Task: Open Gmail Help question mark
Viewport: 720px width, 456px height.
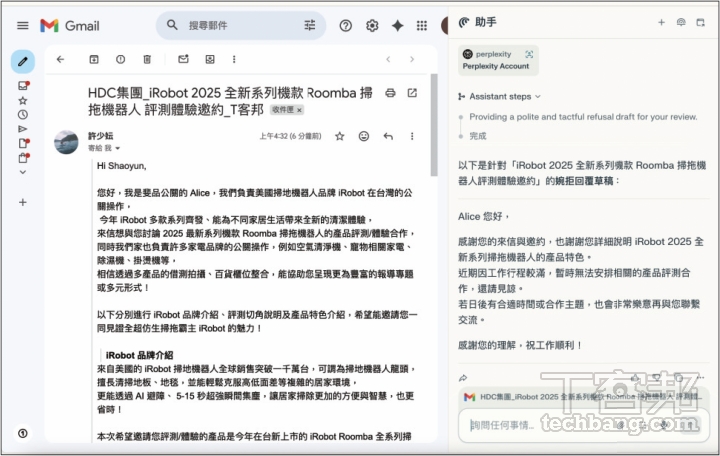Action: [x=345, y=26]
